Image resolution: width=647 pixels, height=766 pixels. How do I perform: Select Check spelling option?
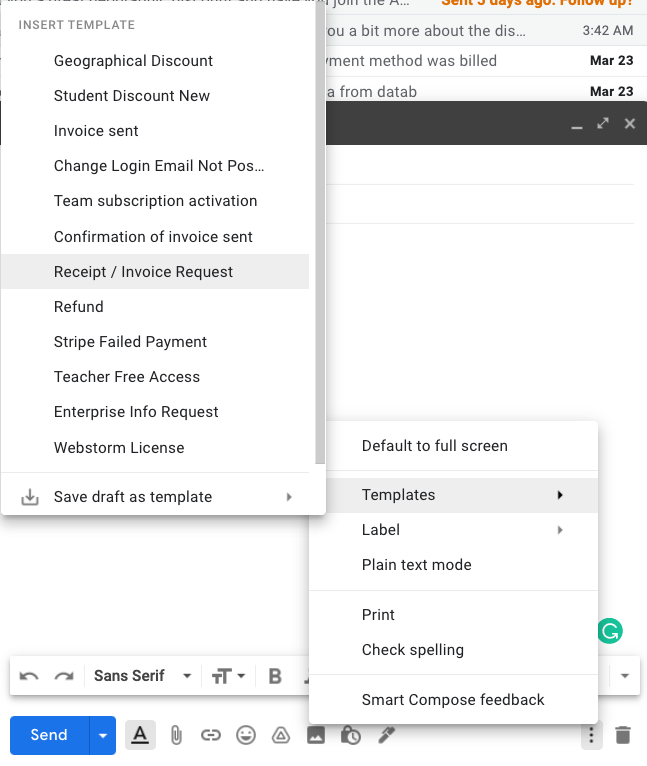[x=453, y=650]
